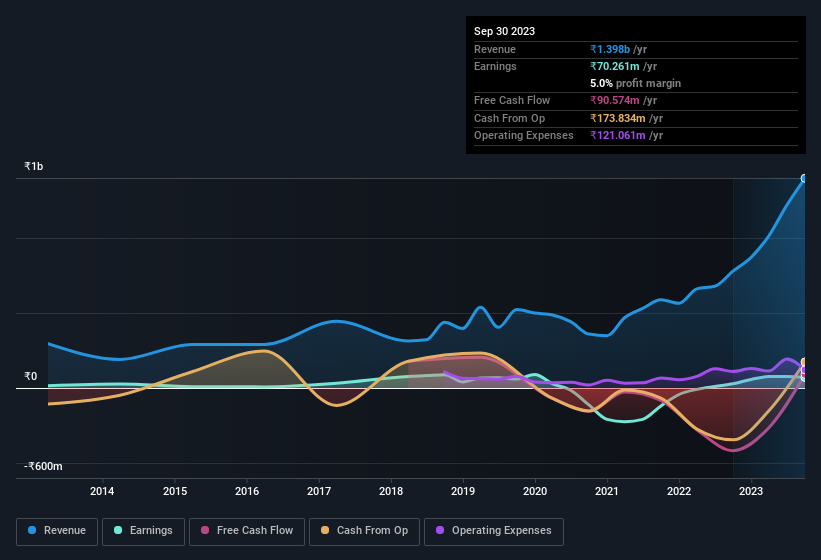Toggle the Earnings legend button
Viewport: 821px width, 560px height.
(143, 531)
